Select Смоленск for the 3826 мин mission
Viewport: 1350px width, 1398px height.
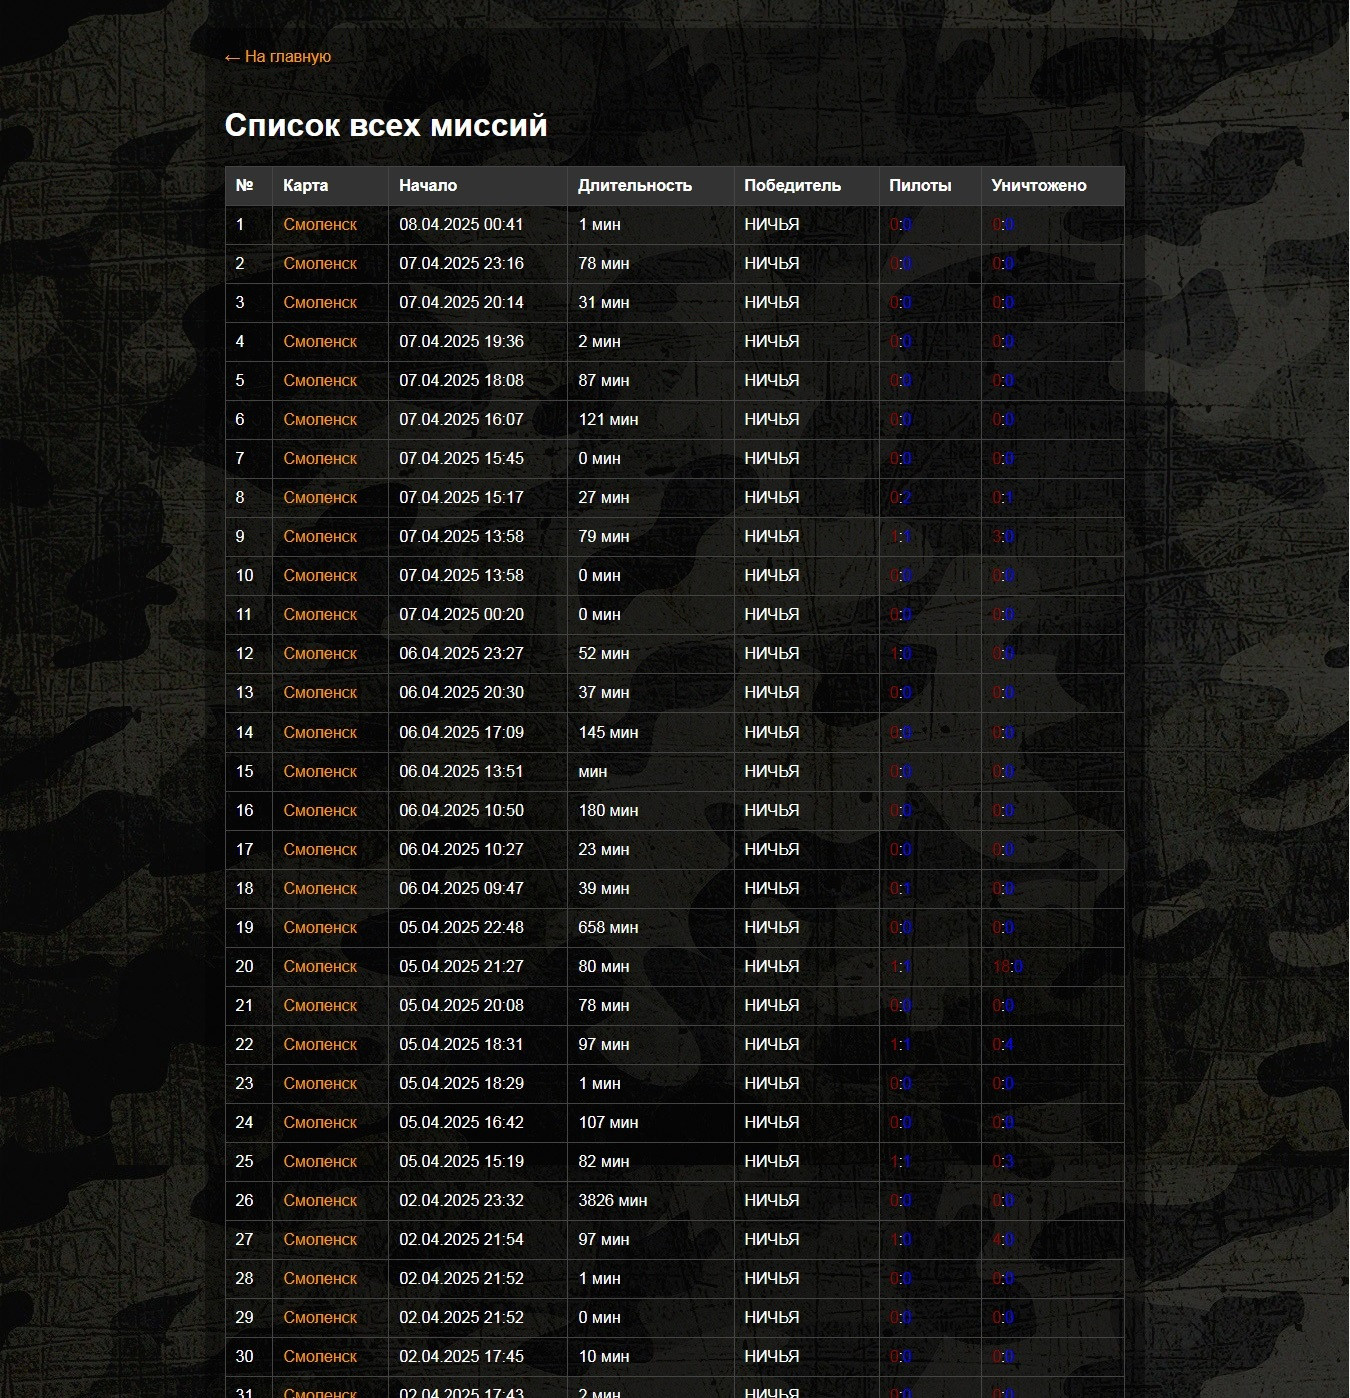320,1201
